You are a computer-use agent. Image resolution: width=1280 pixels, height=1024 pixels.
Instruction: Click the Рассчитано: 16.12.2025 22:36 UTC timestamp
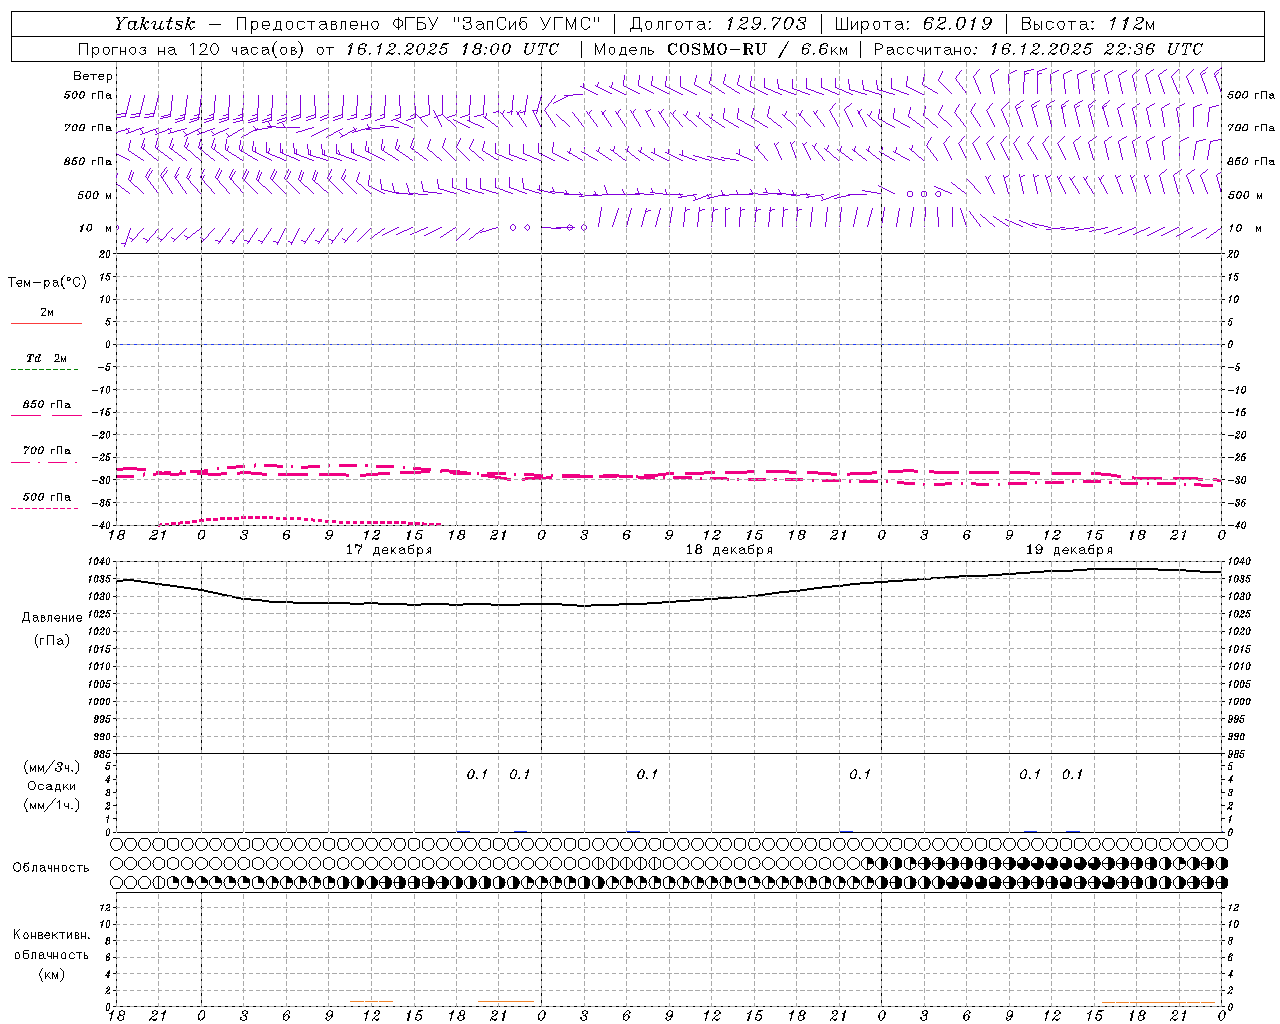1038,49
